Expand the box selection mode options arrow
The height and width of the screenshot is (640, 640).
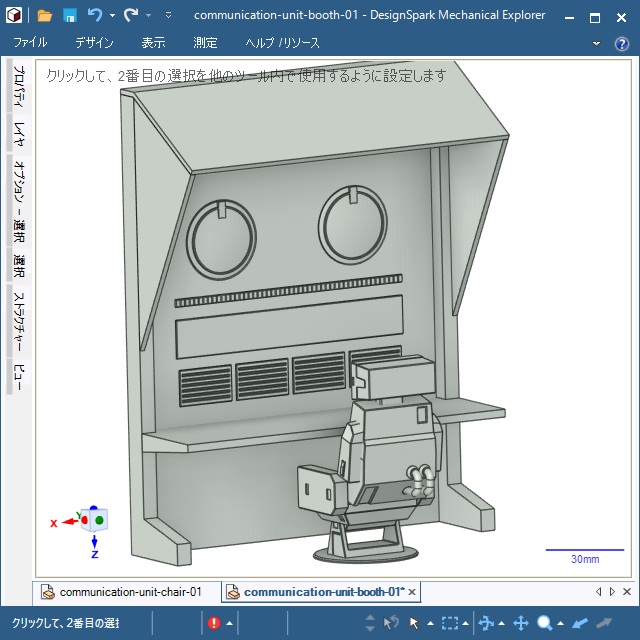click(x=465, y=623)
